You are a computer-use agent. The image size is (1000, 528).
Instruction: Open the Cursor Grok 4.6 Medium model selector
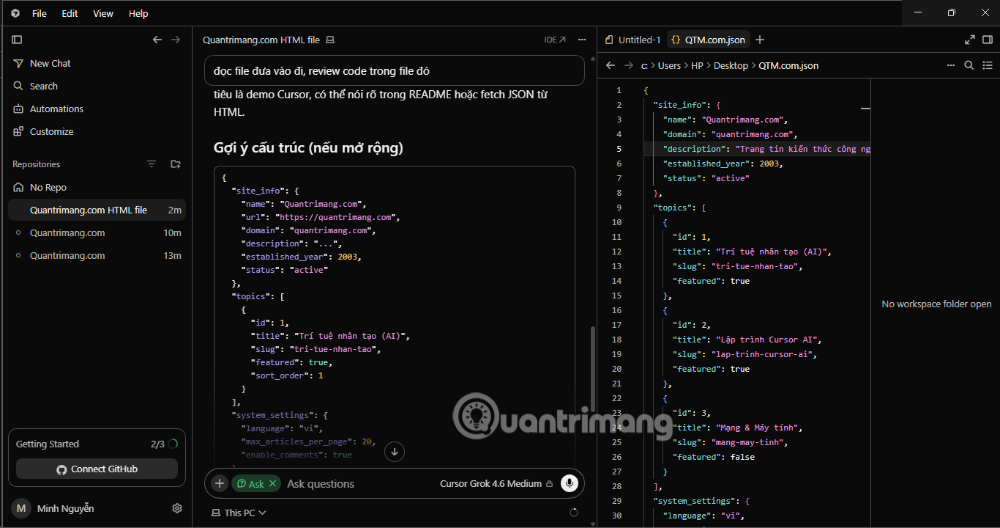coord(496,483)
